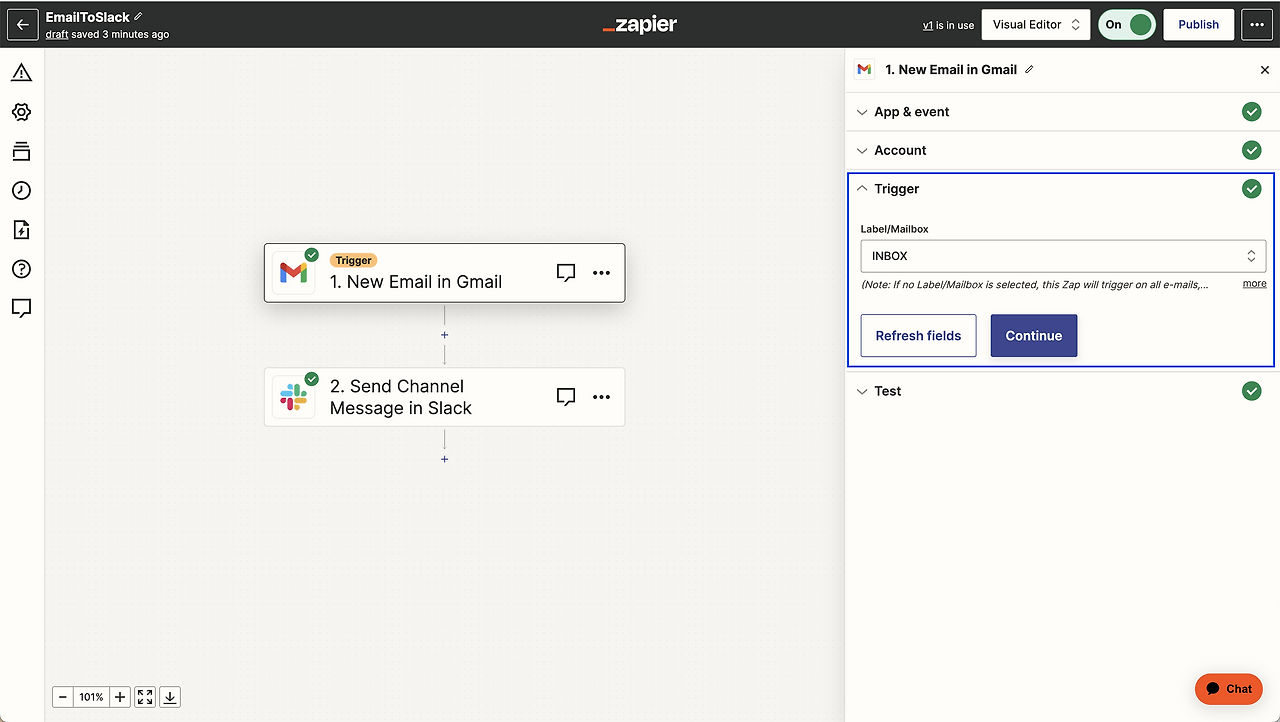Screen dimensions: 1280x722
Task: Open the top-right three-dots menu
Action: tap(1257, 25)
